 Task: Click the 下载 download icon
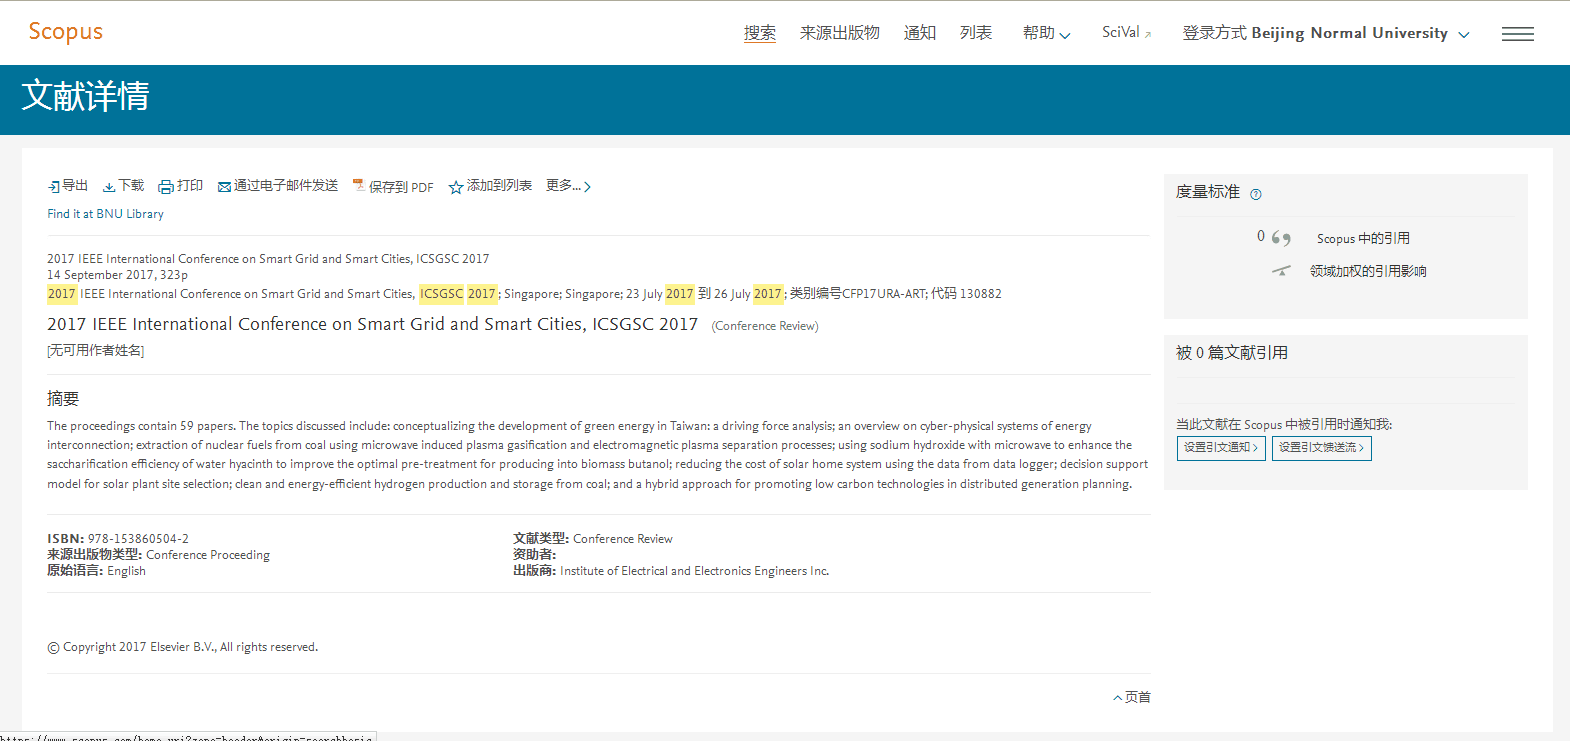coord(109,187)
